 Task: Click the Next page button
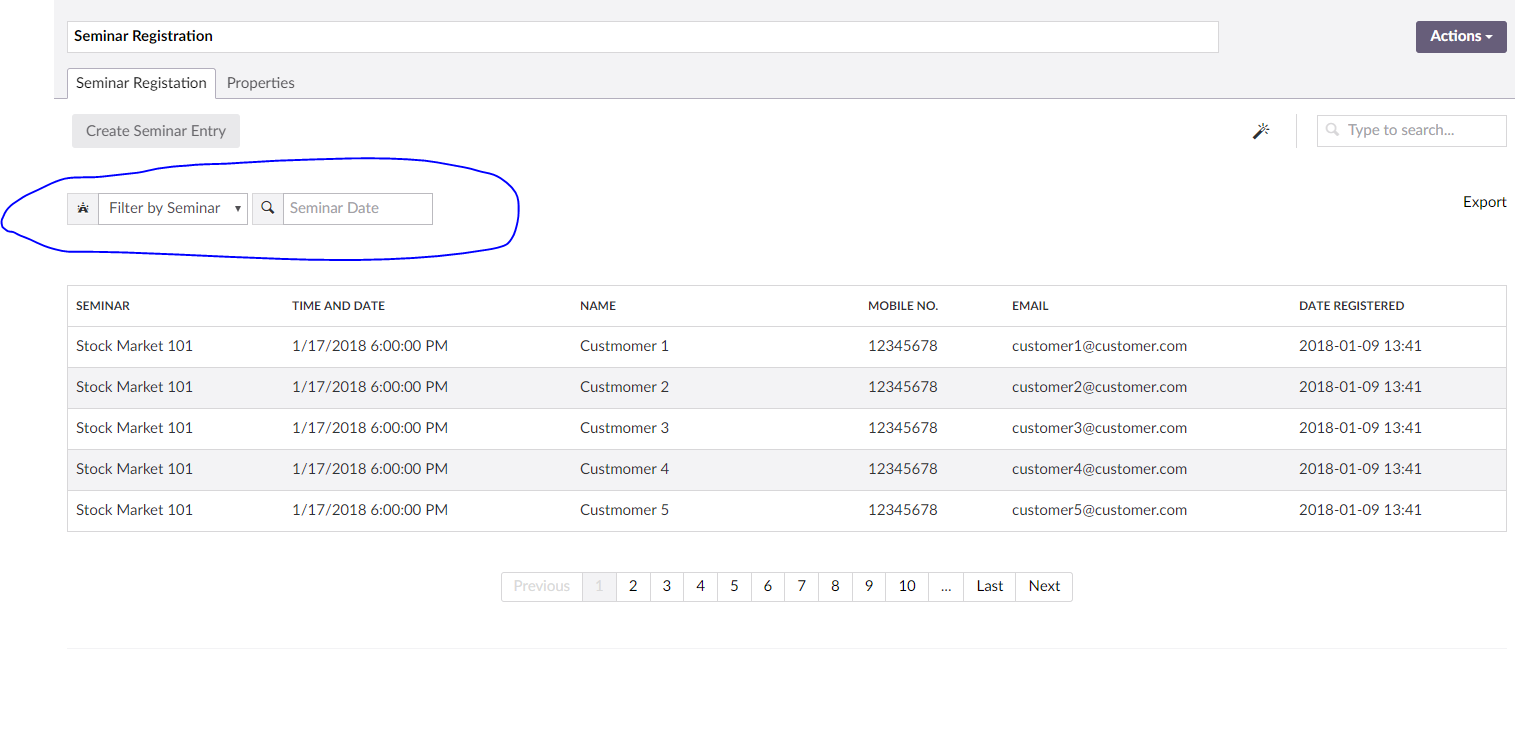[1044, 586]
